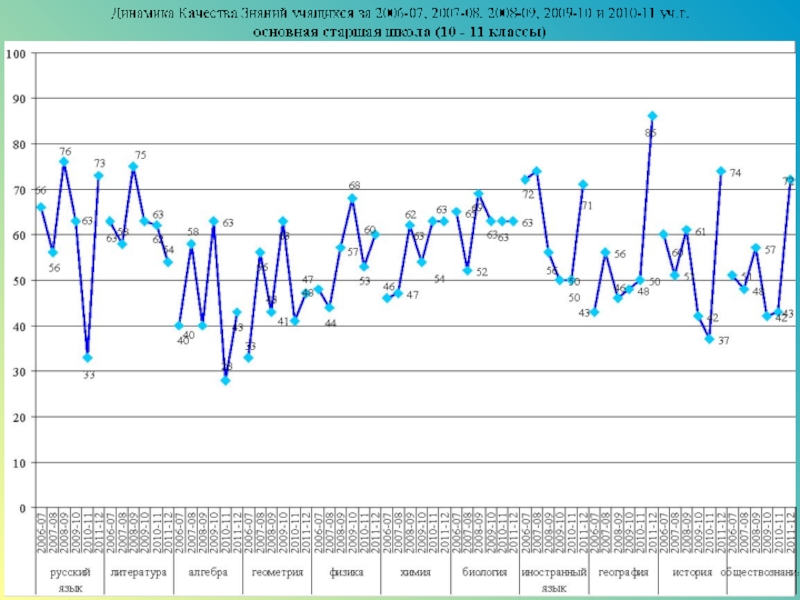Click the data label 73 in русский язык
Screen dimensions: 800x600
point(99,163)
